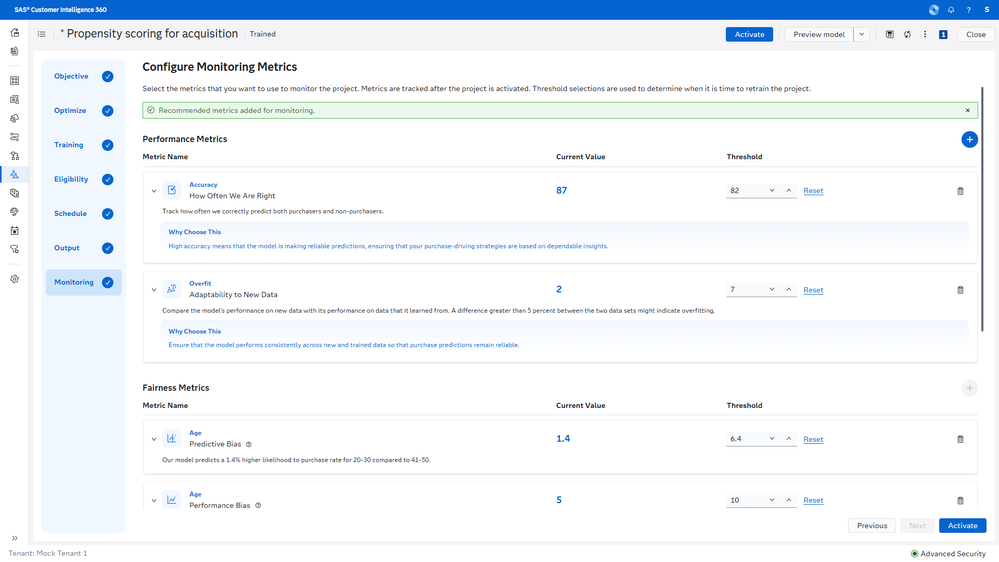Screen dimensions: 999x562
Task: Open the blue badge showing 1
Action: tap(943, 34)
